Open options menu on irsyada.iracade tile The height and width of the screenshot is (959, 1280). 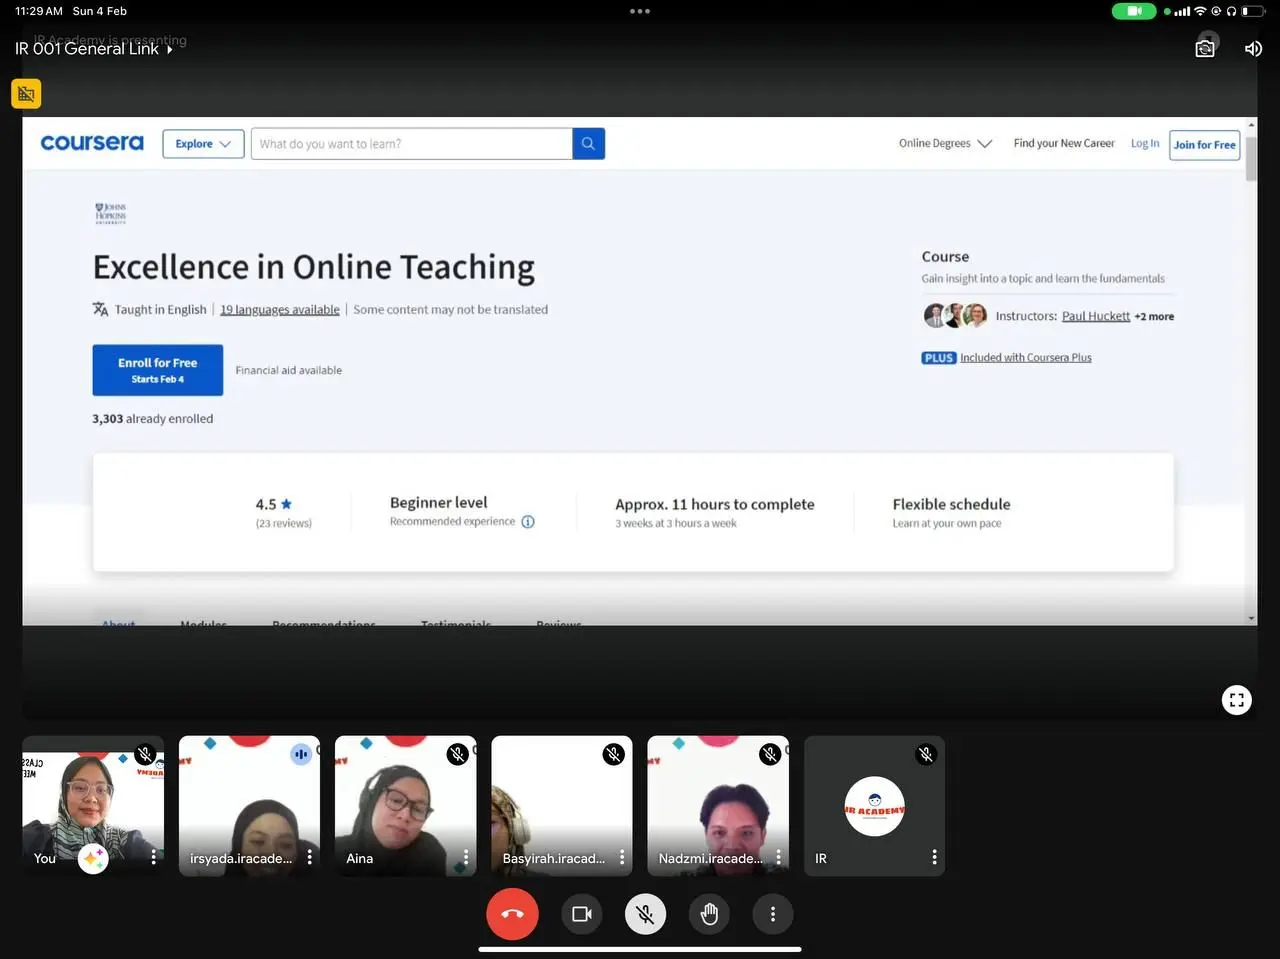point(309,857)
